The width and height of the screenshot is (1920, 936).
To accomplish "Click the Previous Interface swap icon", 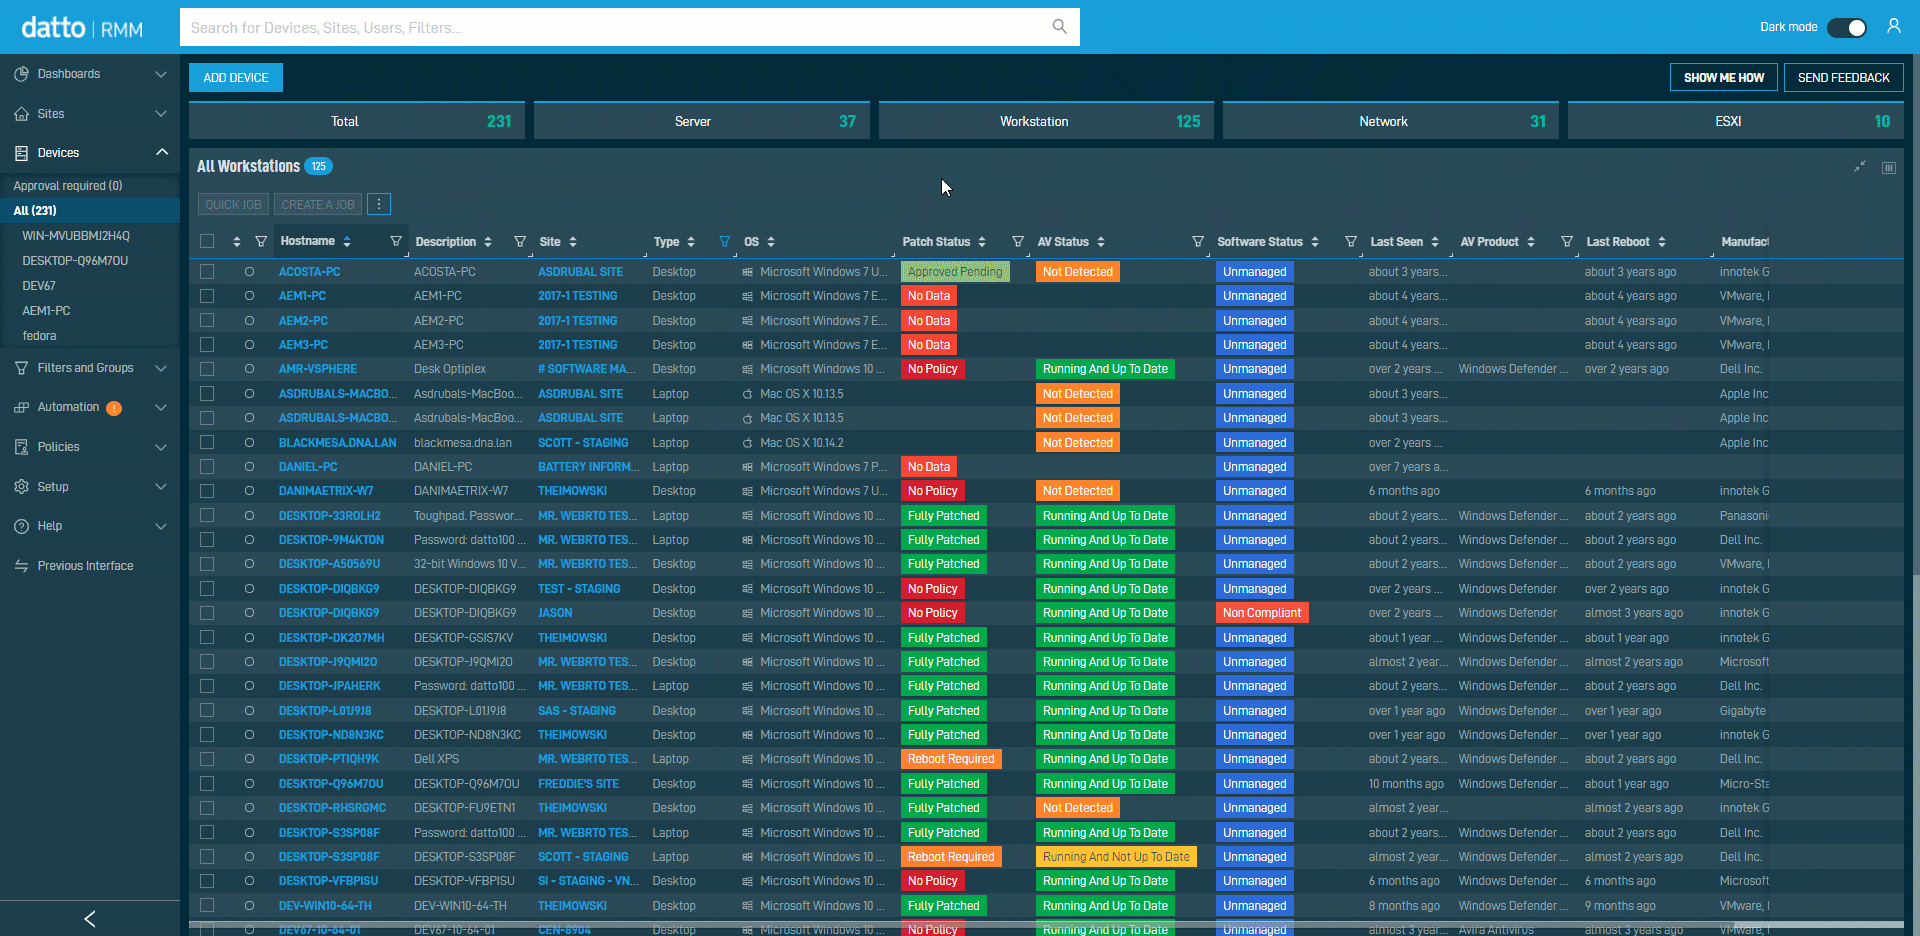I will pyautogui.click(x=21, y=566).
